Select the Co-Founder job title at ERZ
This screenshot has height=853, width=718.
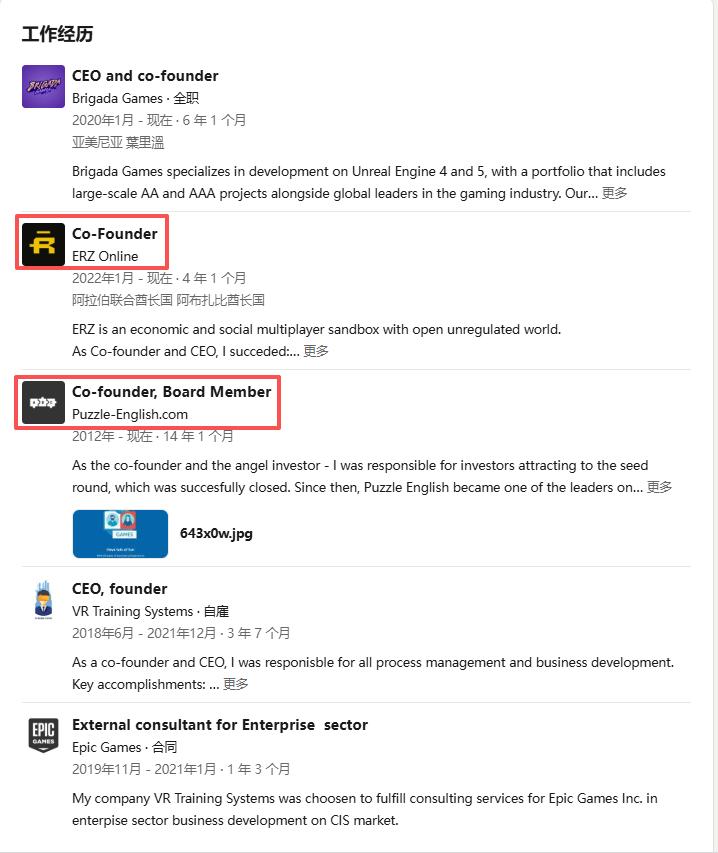pyautogui.click(x=115, y=233)
